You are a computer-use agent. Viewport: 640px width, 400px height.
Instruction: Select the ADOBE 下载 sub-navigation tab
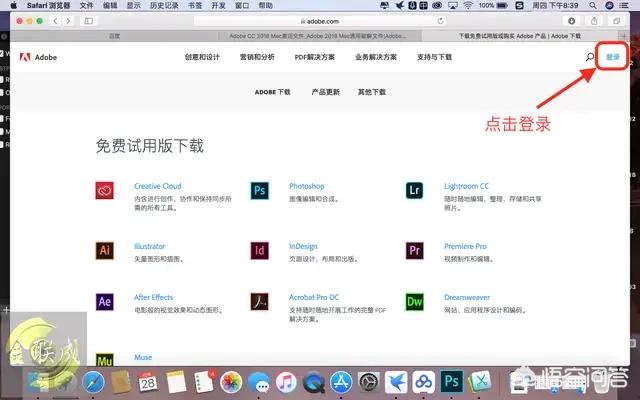click(x=273, y=92)
